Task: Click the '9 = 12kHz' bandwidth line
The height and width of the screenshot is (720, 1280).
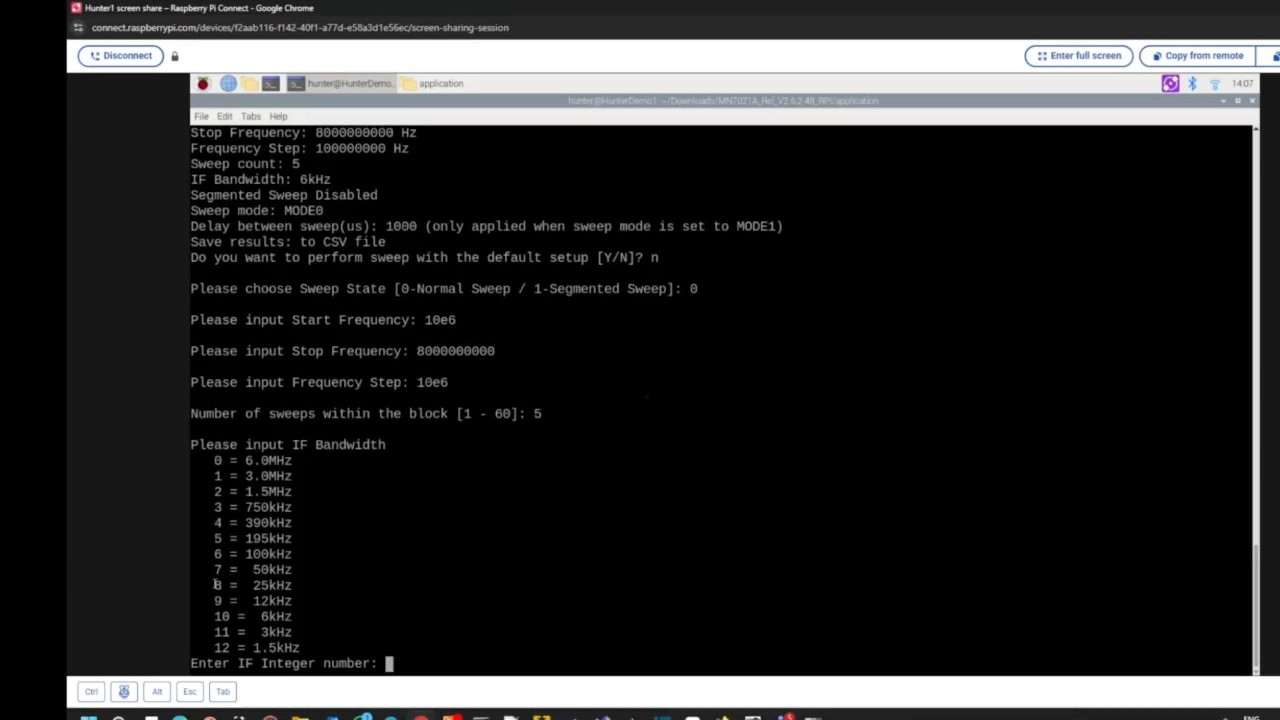Action: [253, 601]
